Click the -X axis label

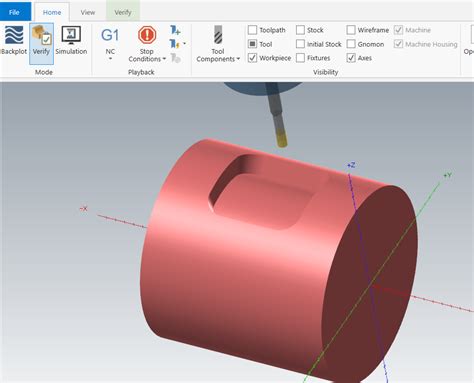[83, 209]
